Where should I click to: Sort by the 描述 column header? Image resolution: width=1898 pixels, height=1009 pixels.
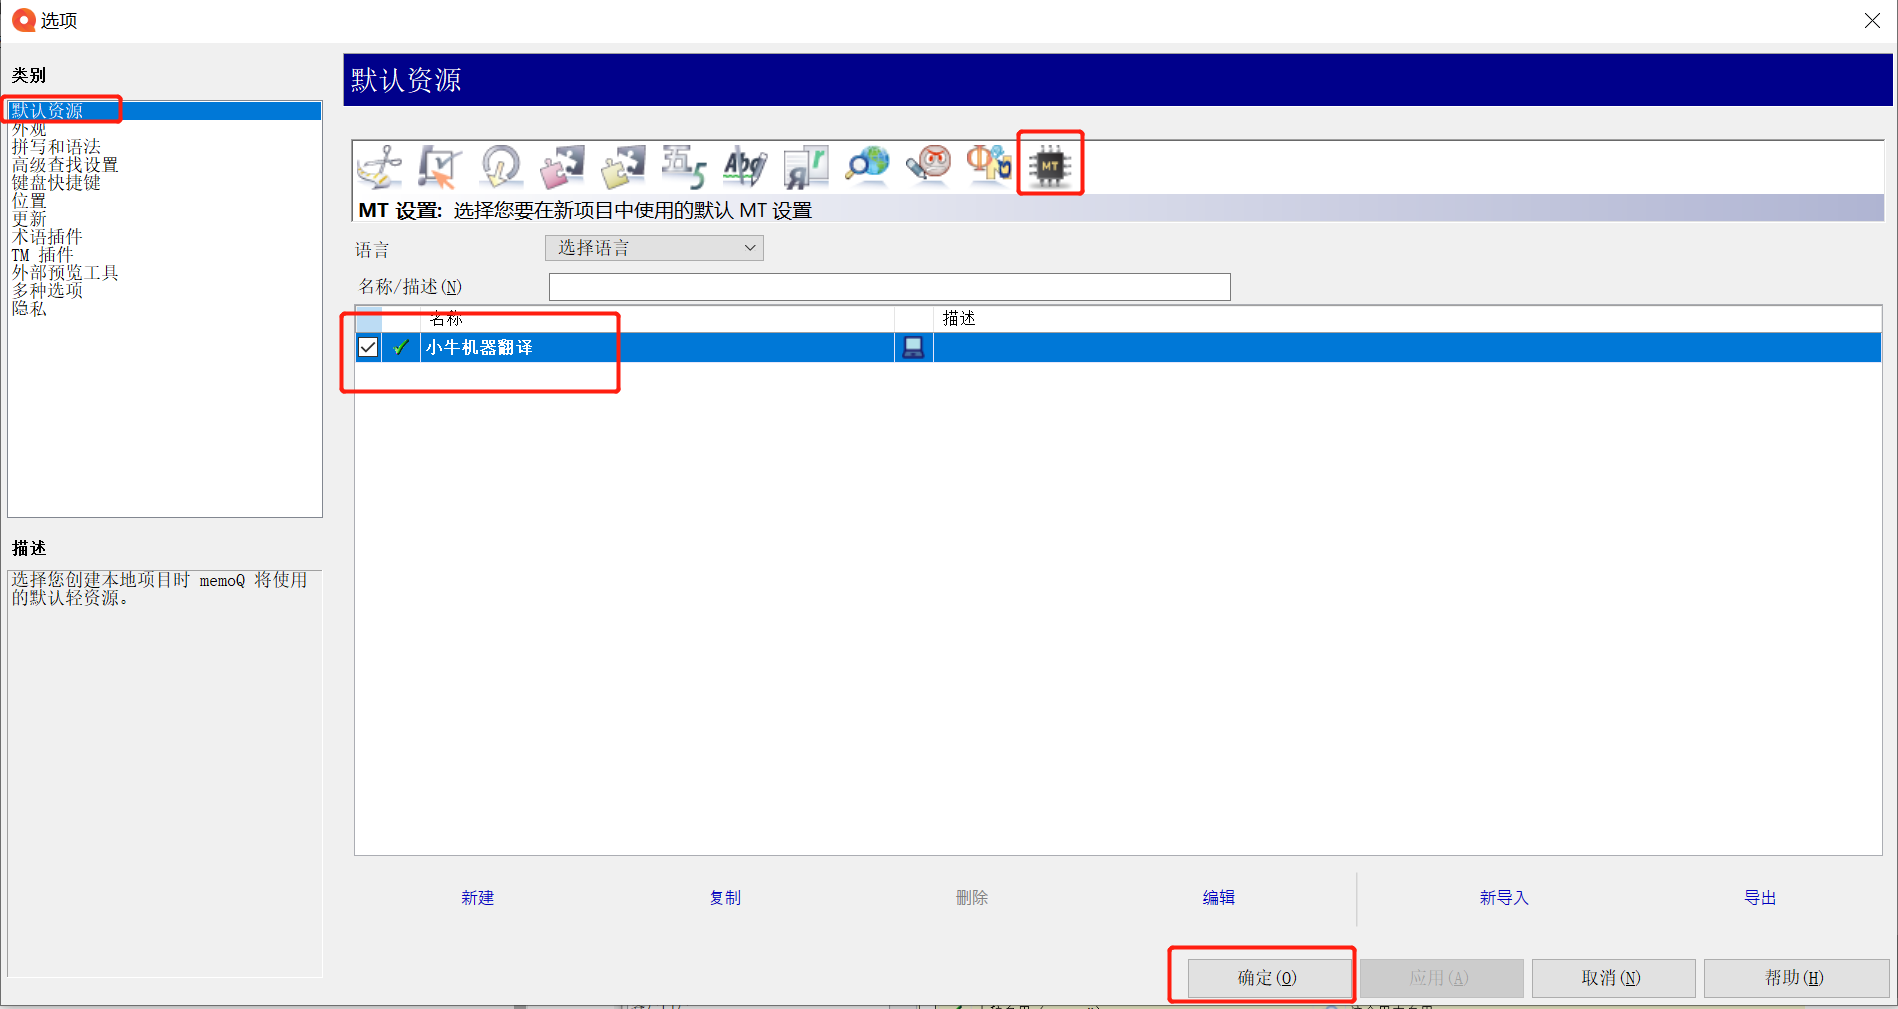[x=1407, y=319]
